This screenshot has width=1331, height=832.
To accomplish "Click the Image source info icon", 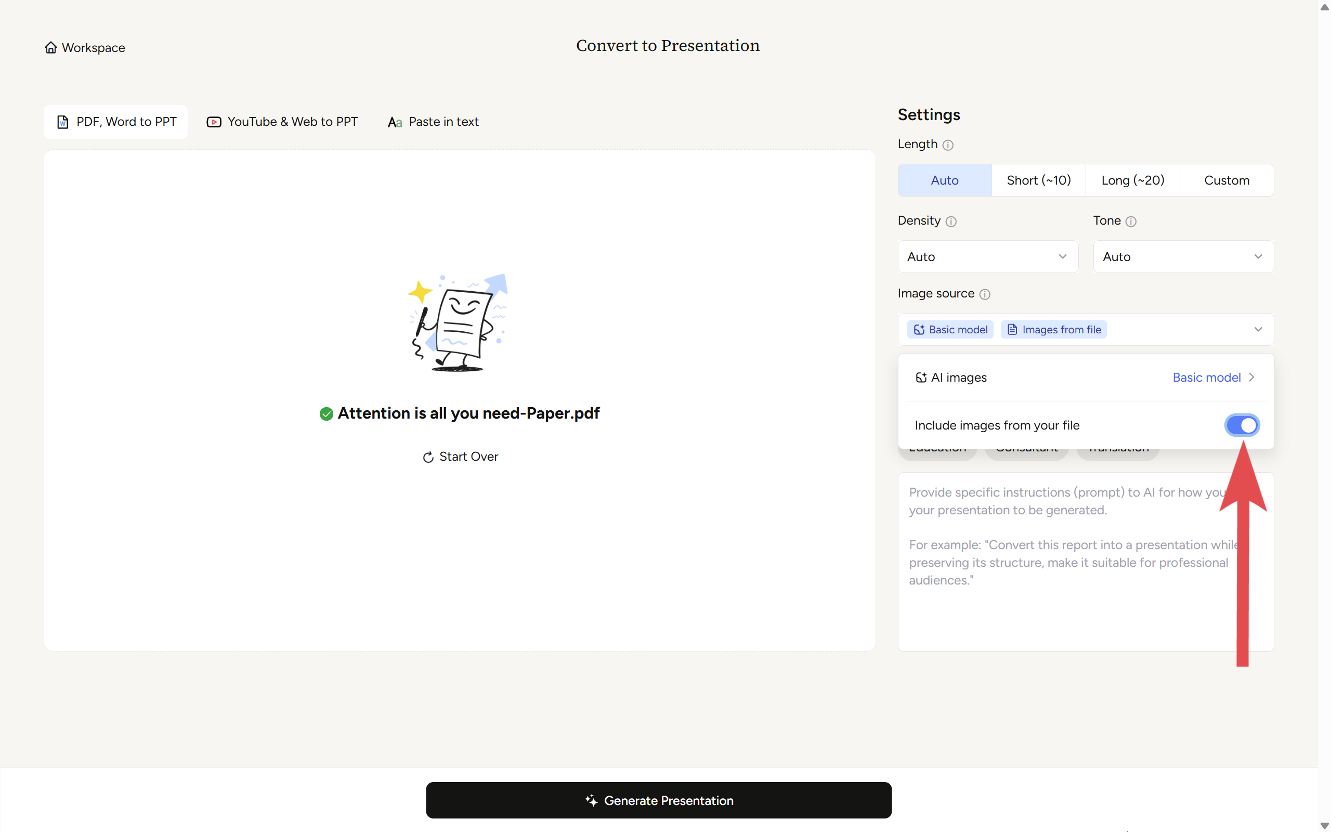I will 985,294.
